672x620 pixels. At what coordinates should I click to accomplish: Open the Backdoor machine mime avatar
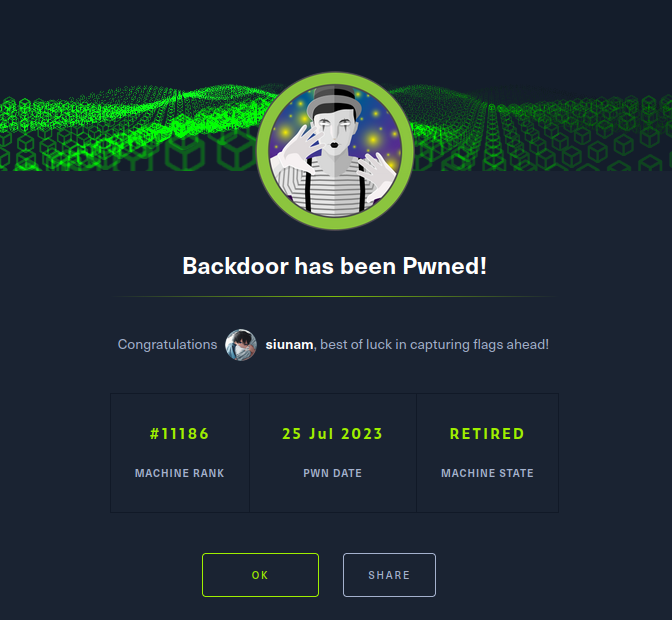[335, 151]
